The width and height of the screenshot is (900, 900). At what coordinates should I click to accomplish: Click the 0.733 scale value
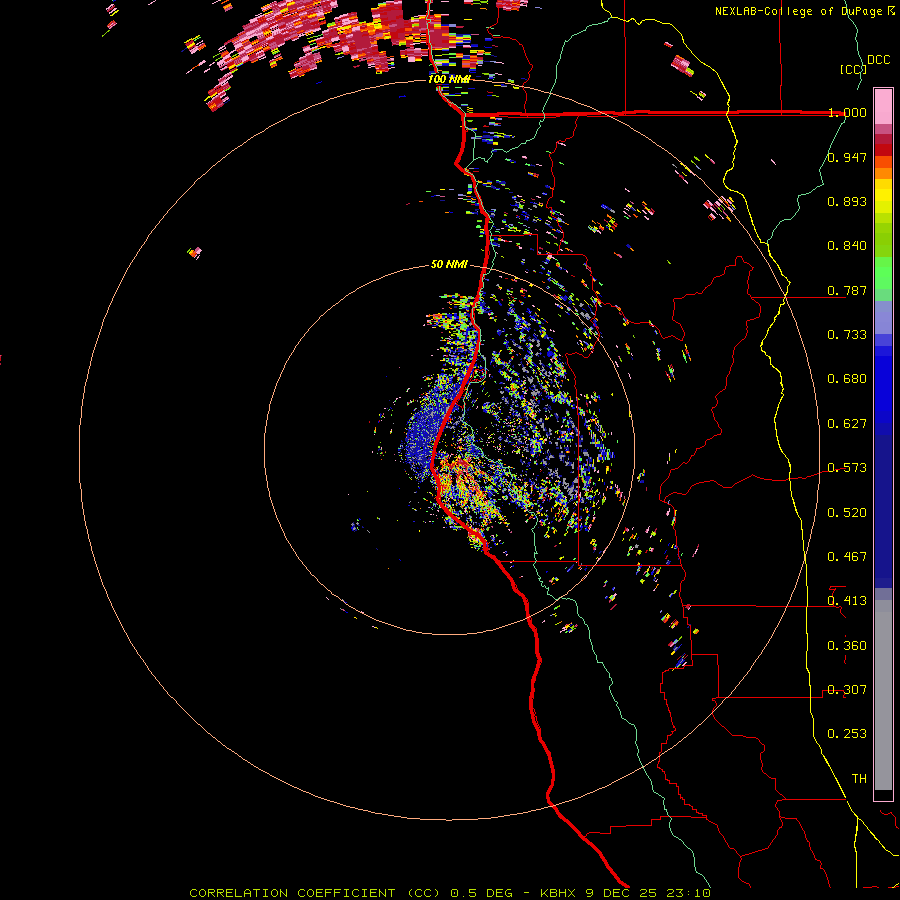(x=847, y=335)
